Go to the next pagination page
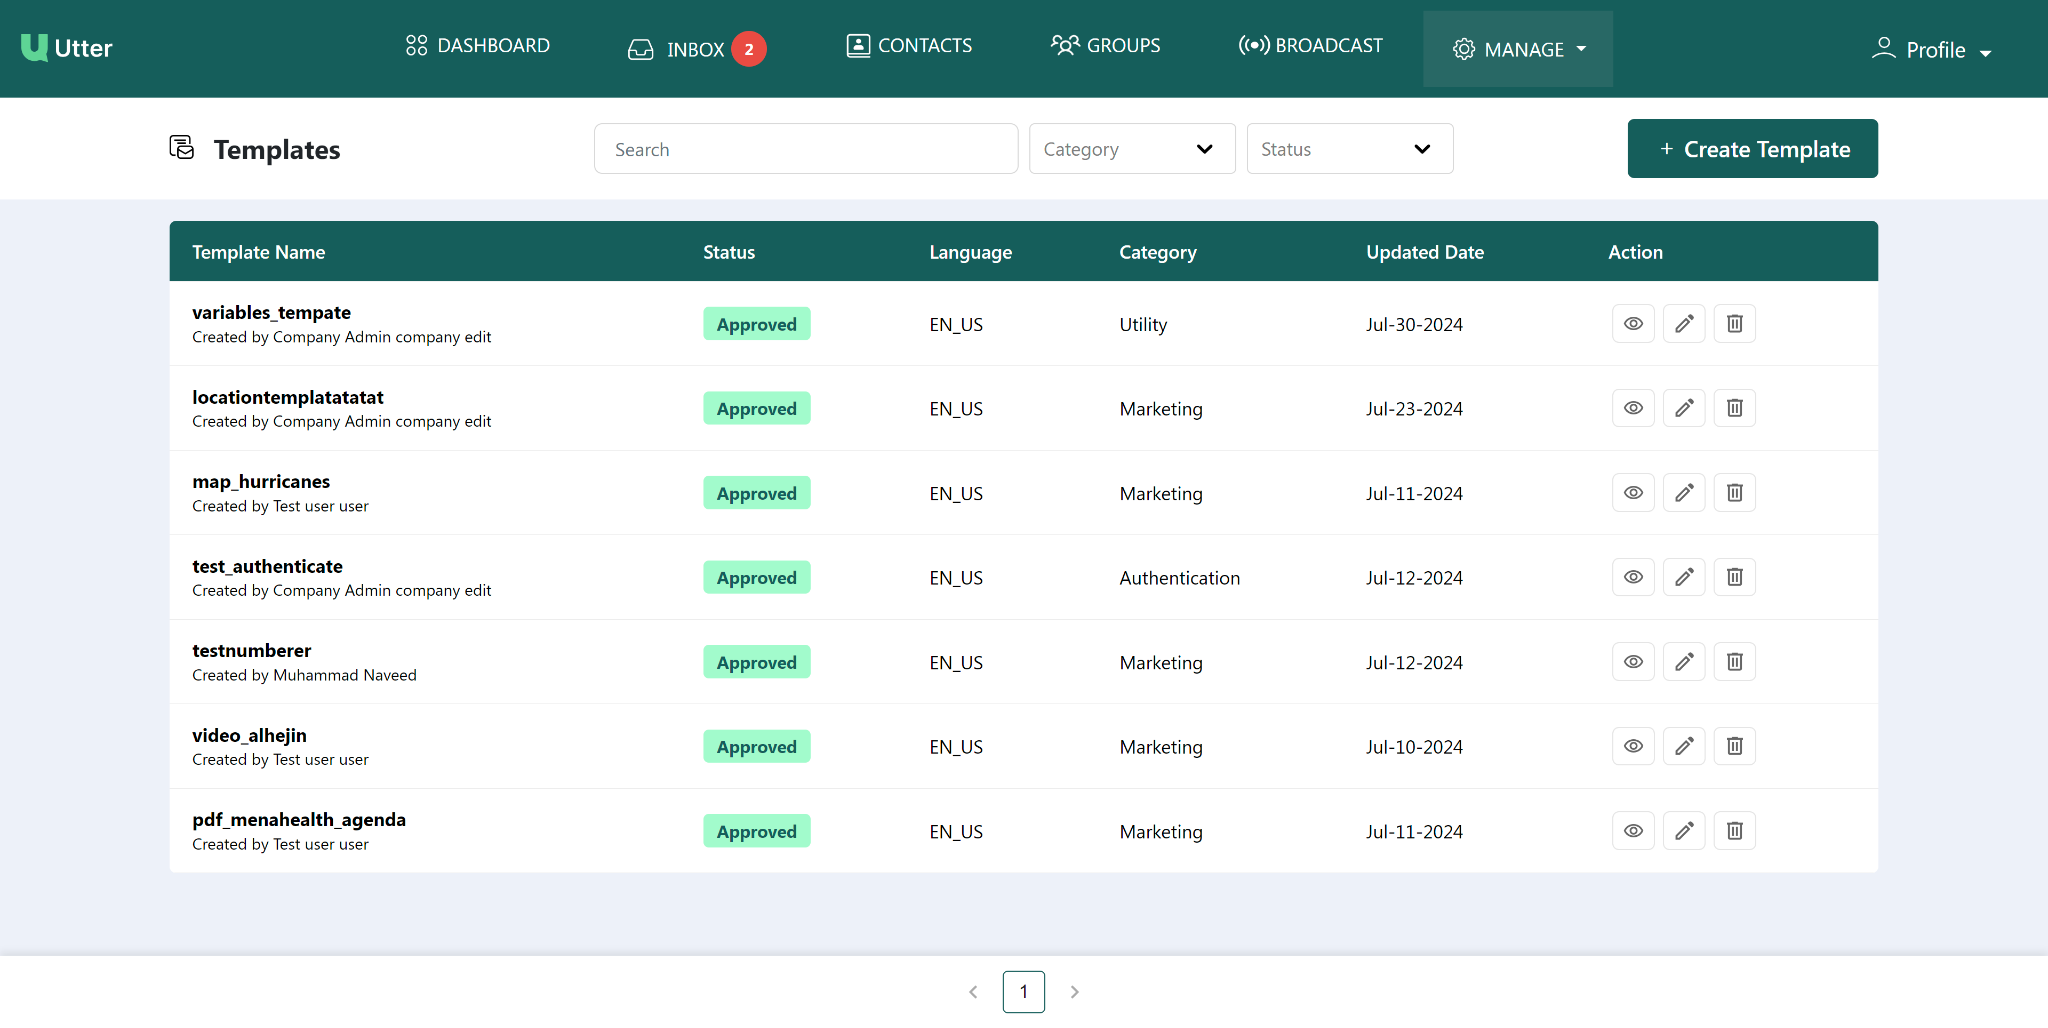The image size is (2048, 1028). tap(1075, 992)
